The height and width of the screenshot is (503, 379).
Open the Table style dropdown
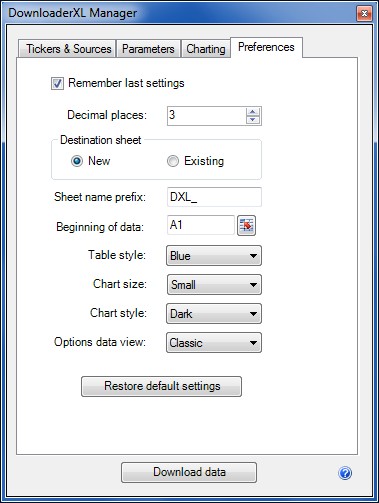tap(214, 256)
